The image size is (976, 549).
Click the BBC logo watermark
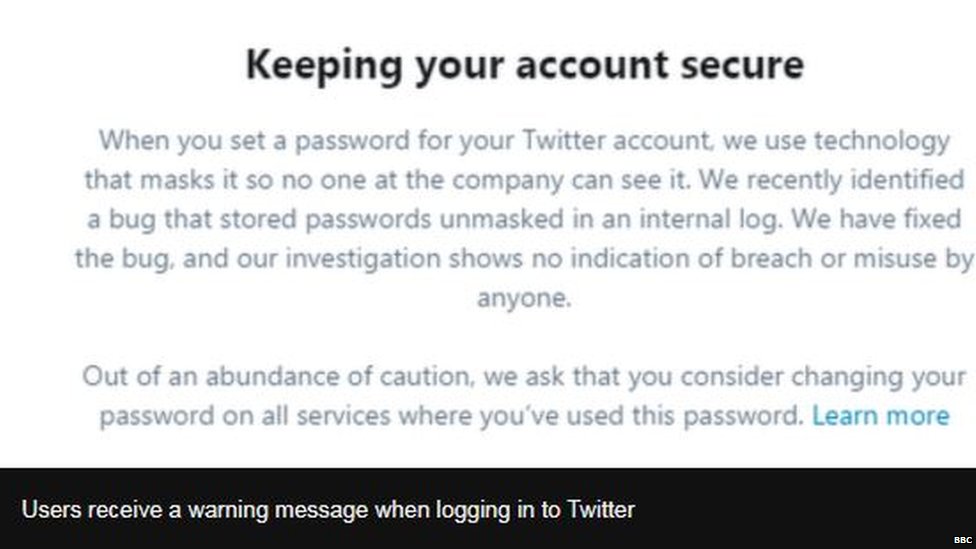[962, 540]
